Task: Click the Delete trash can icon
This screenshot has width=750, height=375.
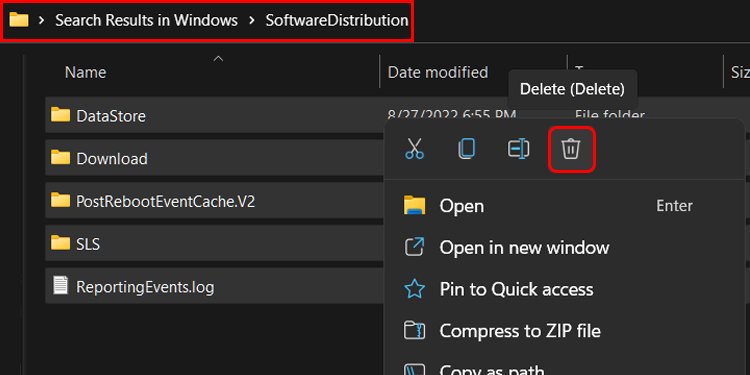Action: (571, 149)
